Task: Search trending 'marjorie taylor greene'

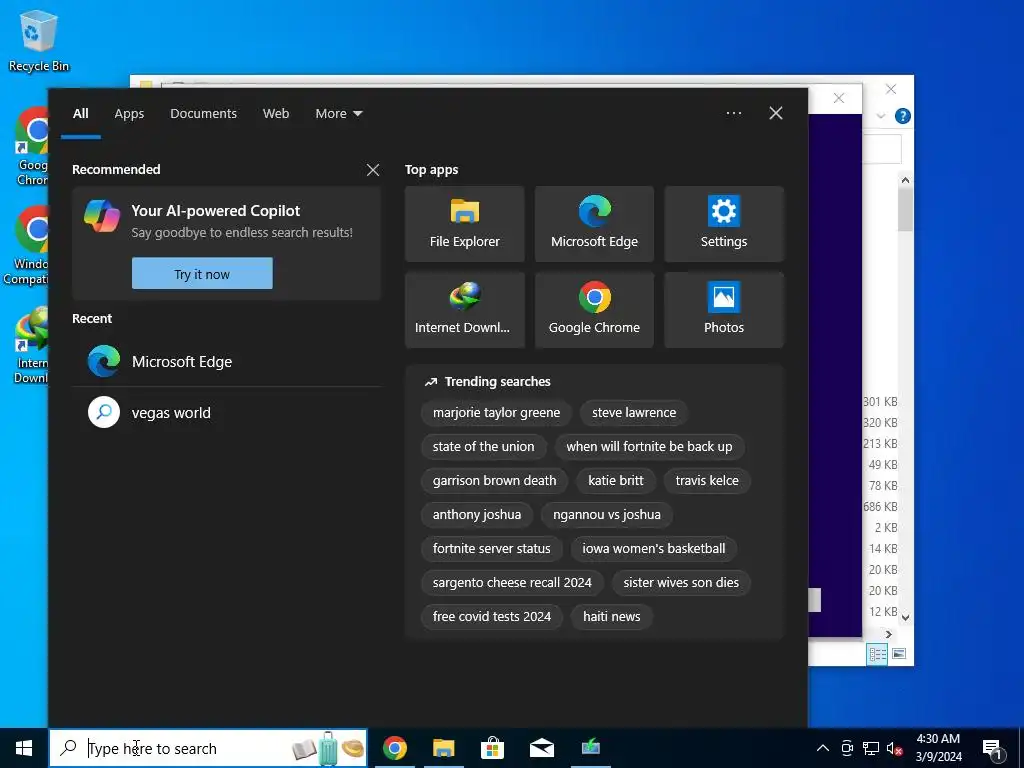Action: [x=496, y=413]
